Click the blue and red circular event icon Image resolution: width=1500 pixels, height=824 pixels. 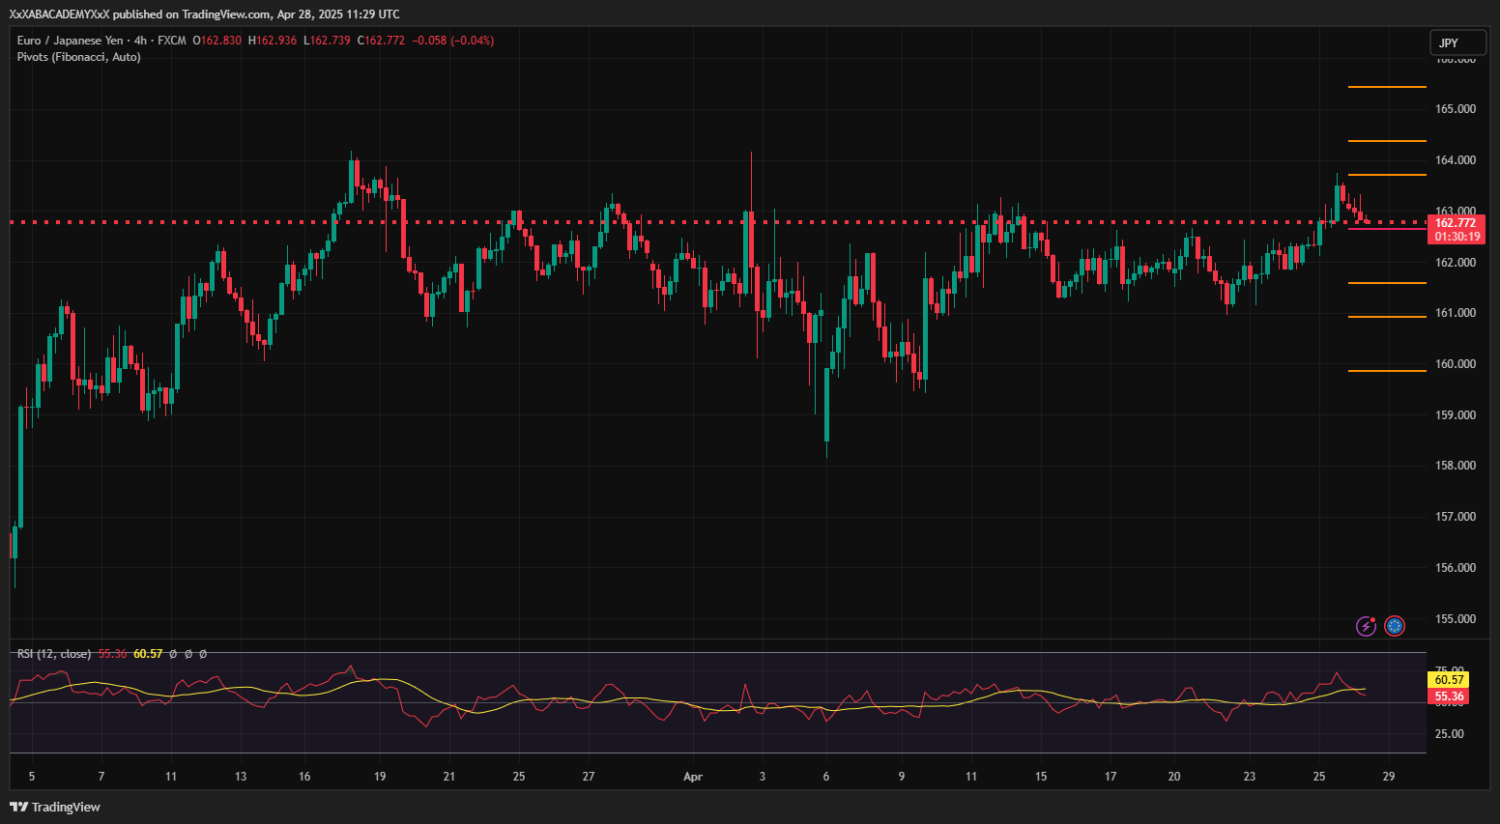pos(1394,626)
